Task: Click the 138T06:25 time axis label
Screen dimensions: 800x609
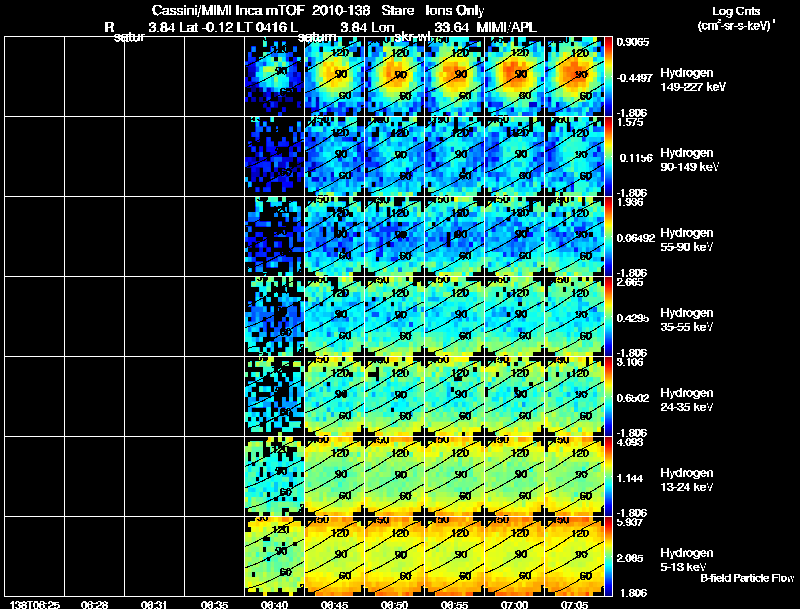Action: 35,605
